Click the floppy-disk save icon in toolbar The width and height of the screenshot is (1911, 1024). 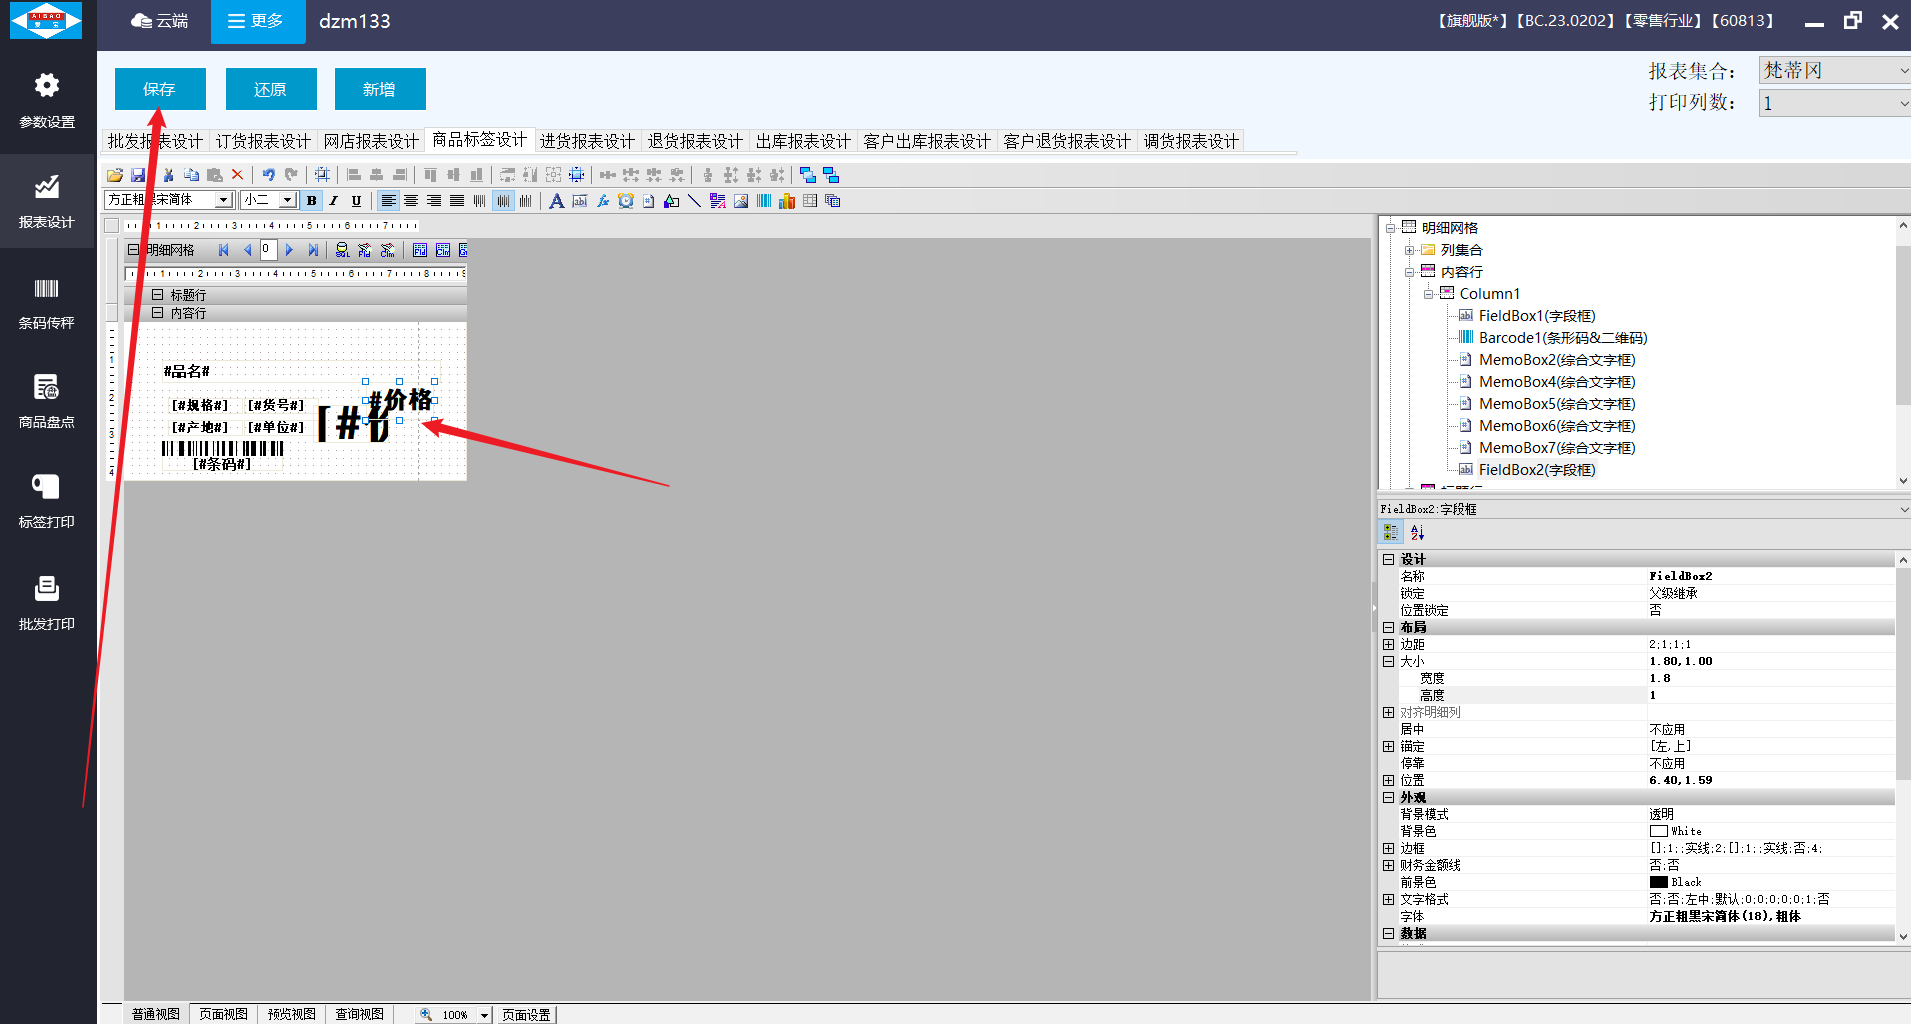point(138,175)
